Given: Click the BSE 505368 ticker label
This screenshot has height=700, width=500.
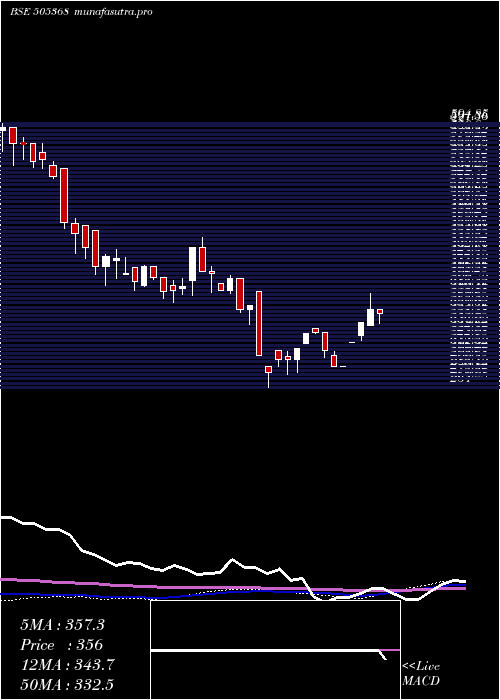Looking at the screenshot, I should [x=39, y=12].
